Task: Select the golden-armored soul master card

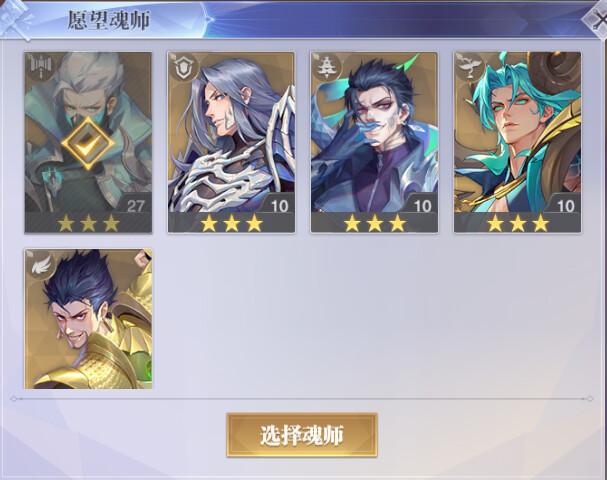Action: (x=88, y=319)
